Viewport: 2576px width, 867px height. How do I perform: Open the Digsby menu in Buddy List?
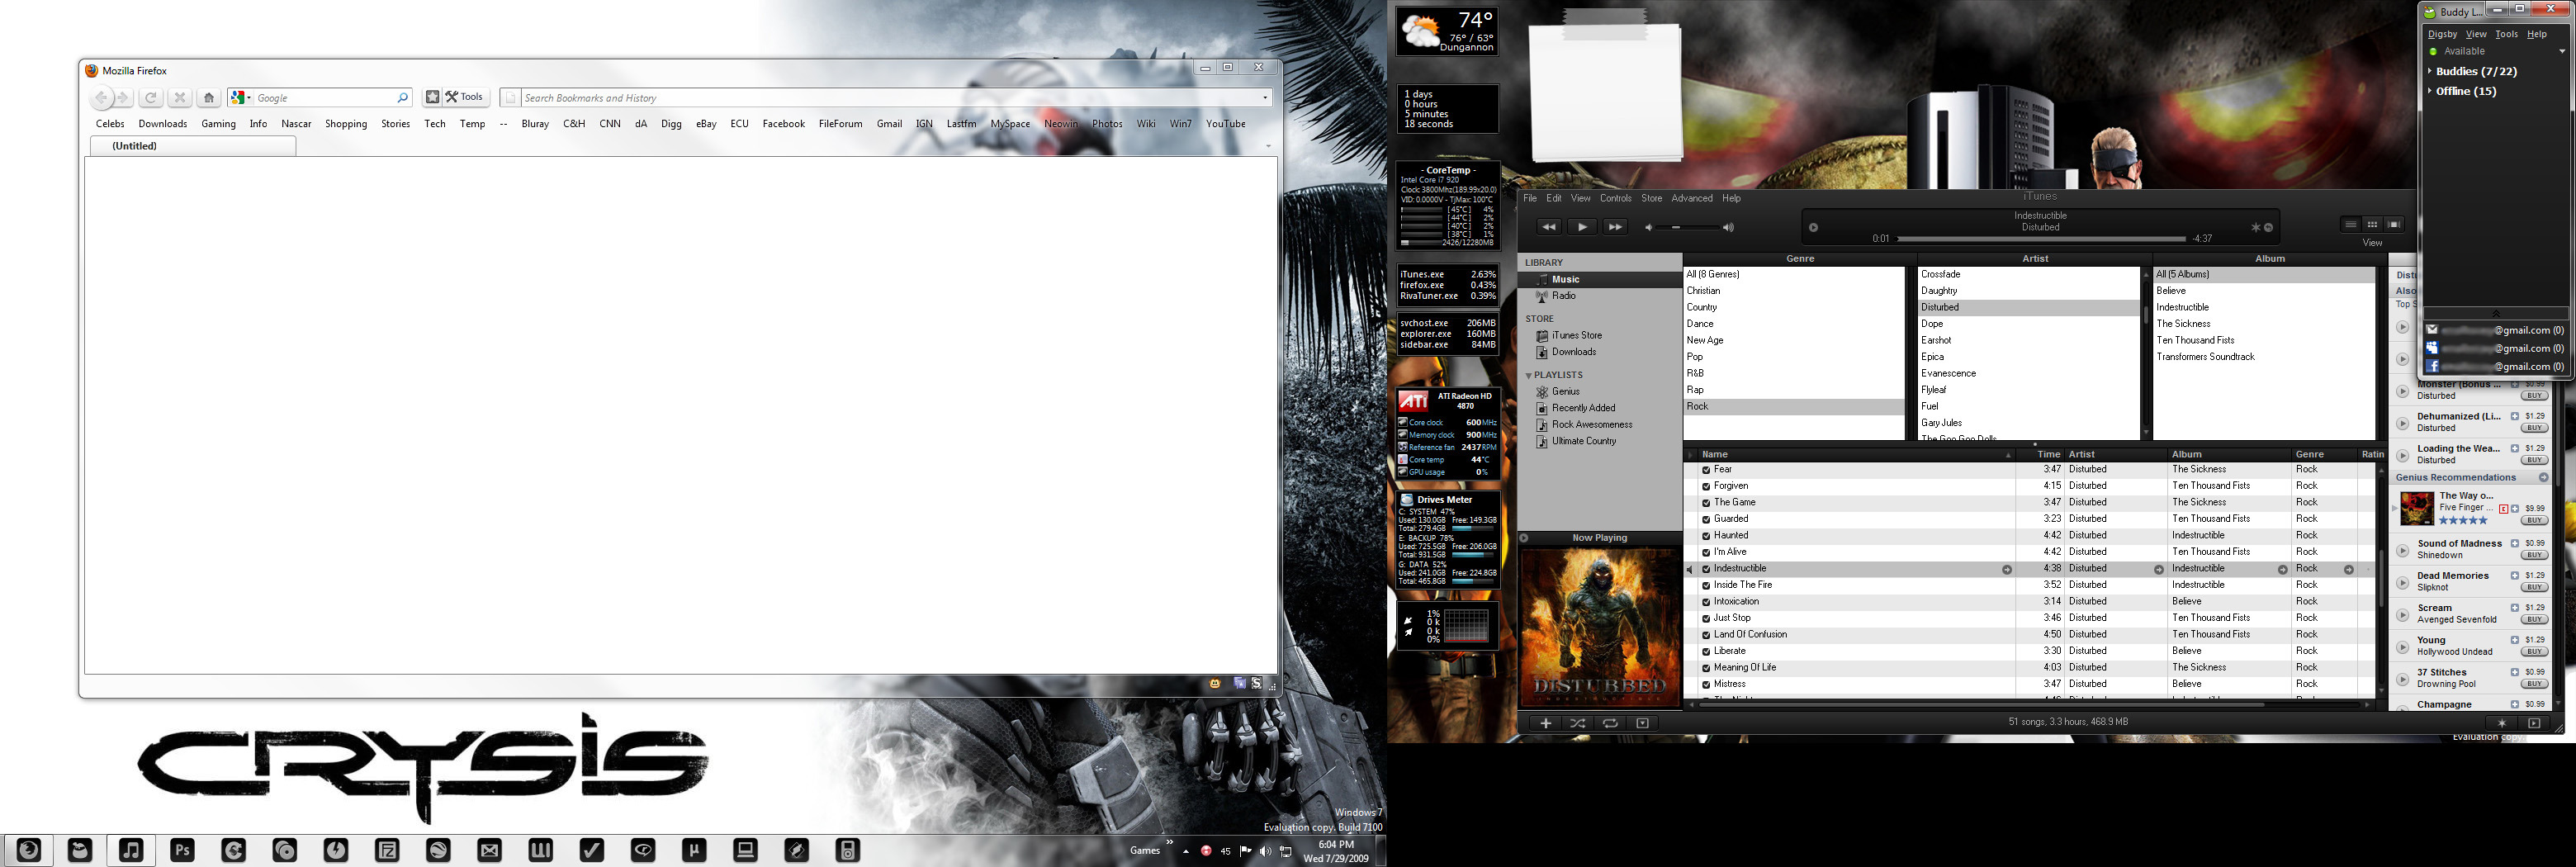[x=2442, y=34]
